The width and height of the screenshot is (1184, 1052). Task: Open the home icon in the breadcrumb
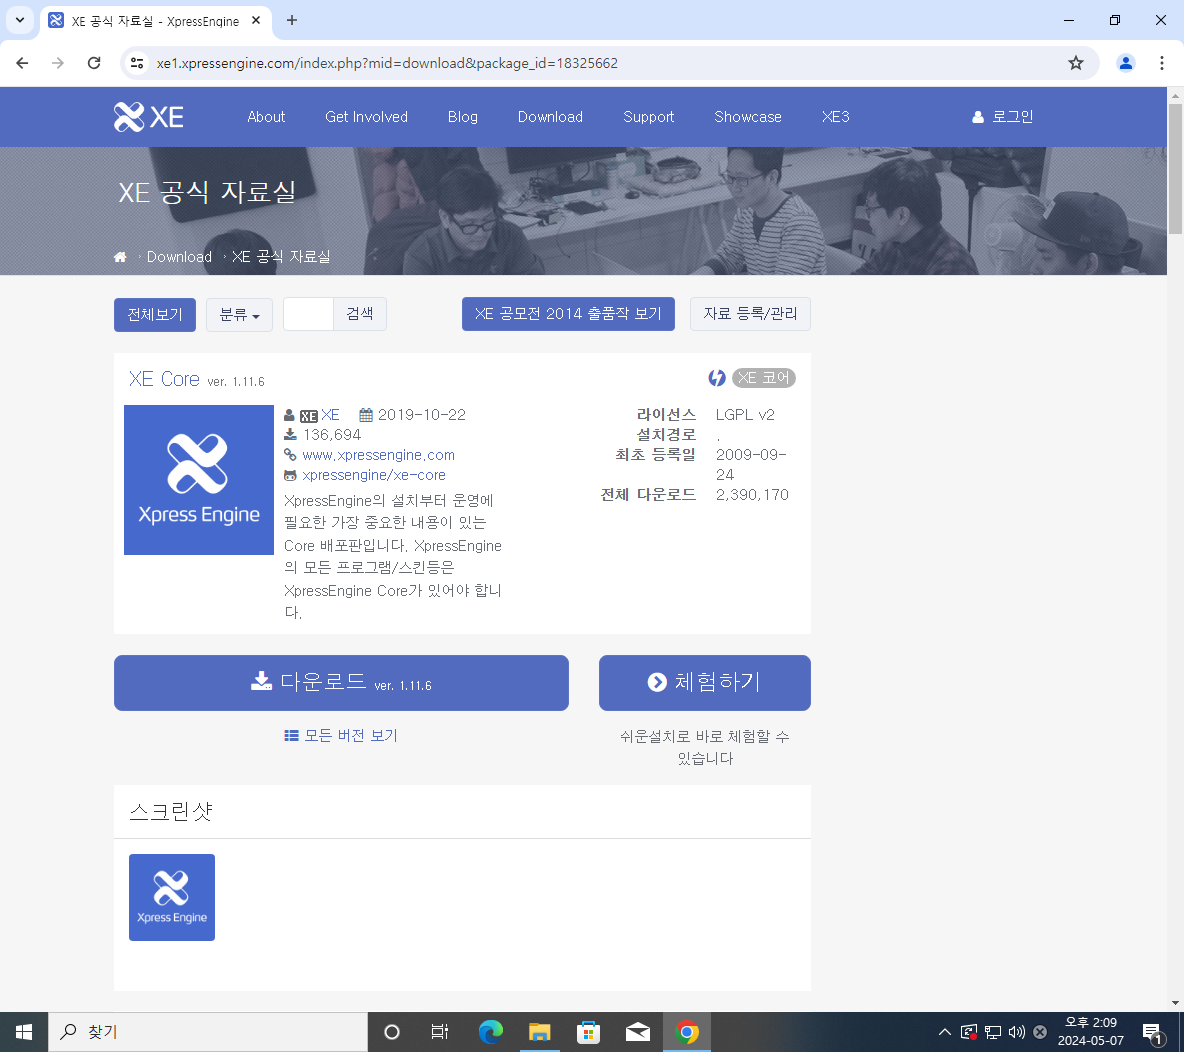coord(120,257)
